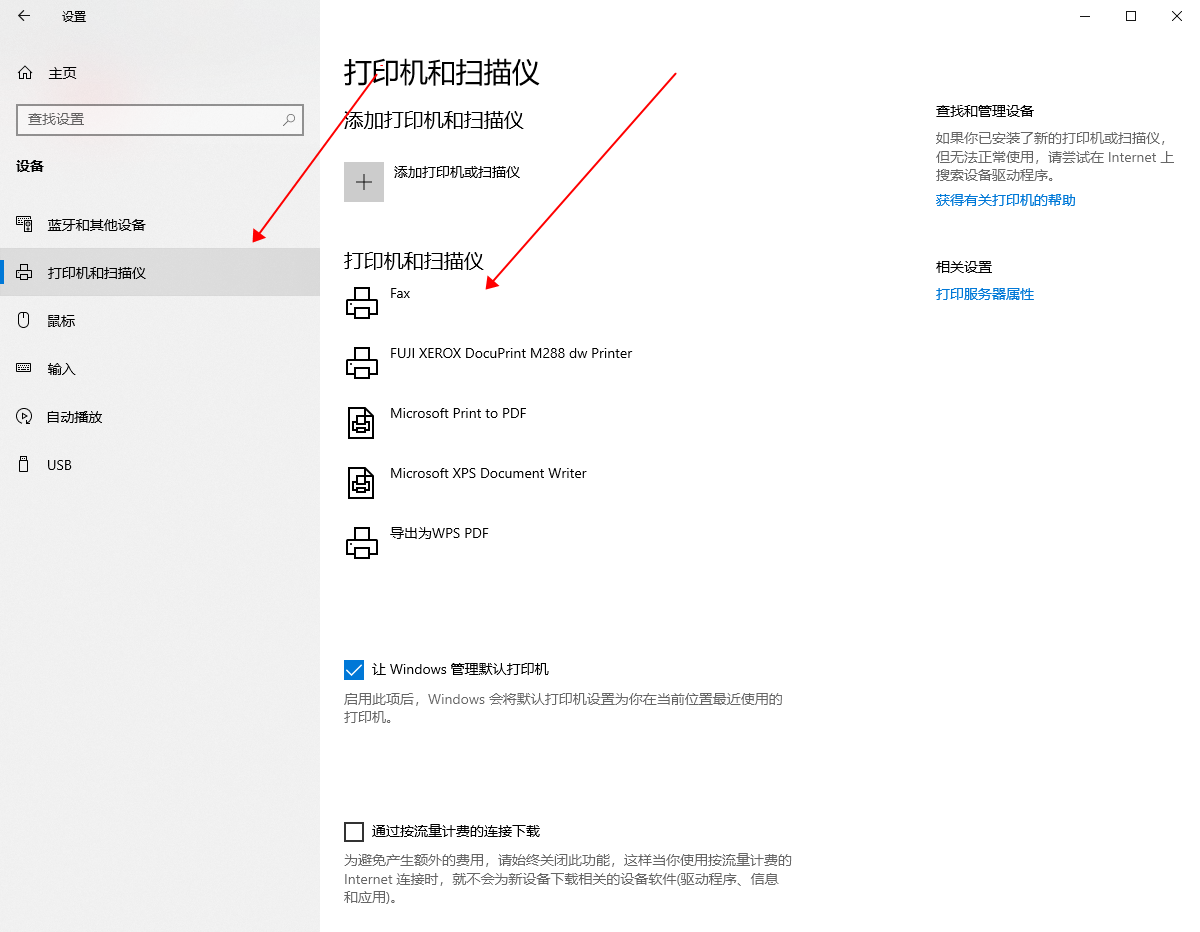
Task: Go to USB settings page
Action: [x=60, y=465]
